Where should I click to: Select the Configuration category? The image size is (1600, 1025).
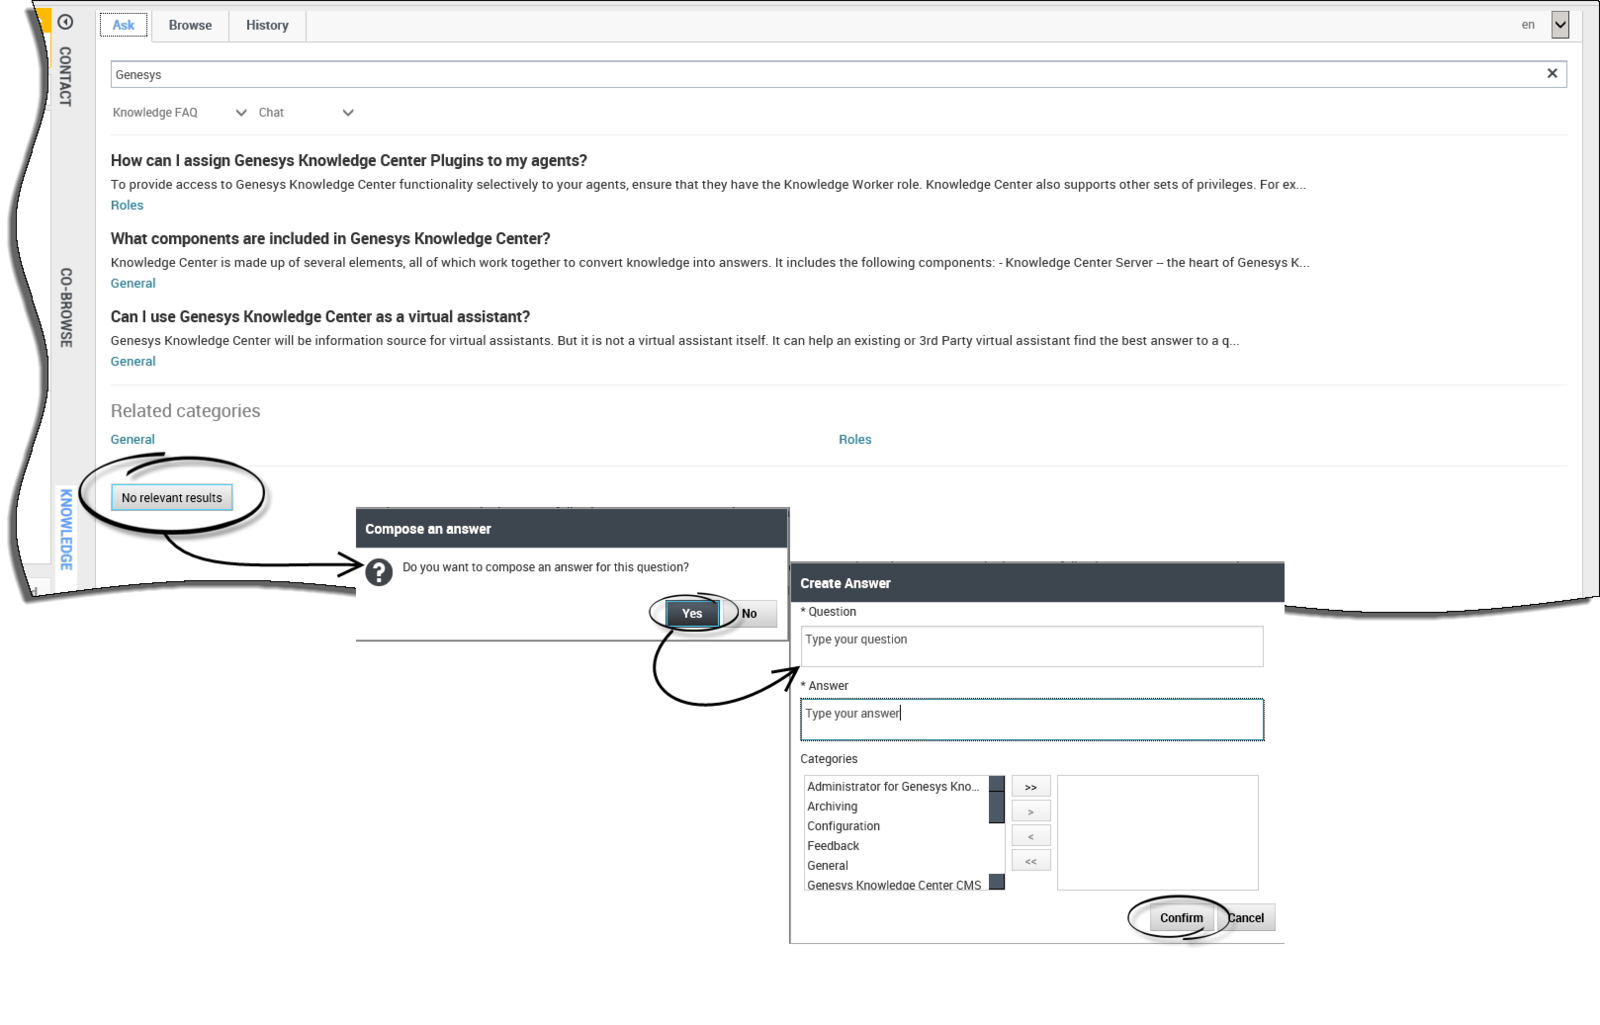coord(844,826)
